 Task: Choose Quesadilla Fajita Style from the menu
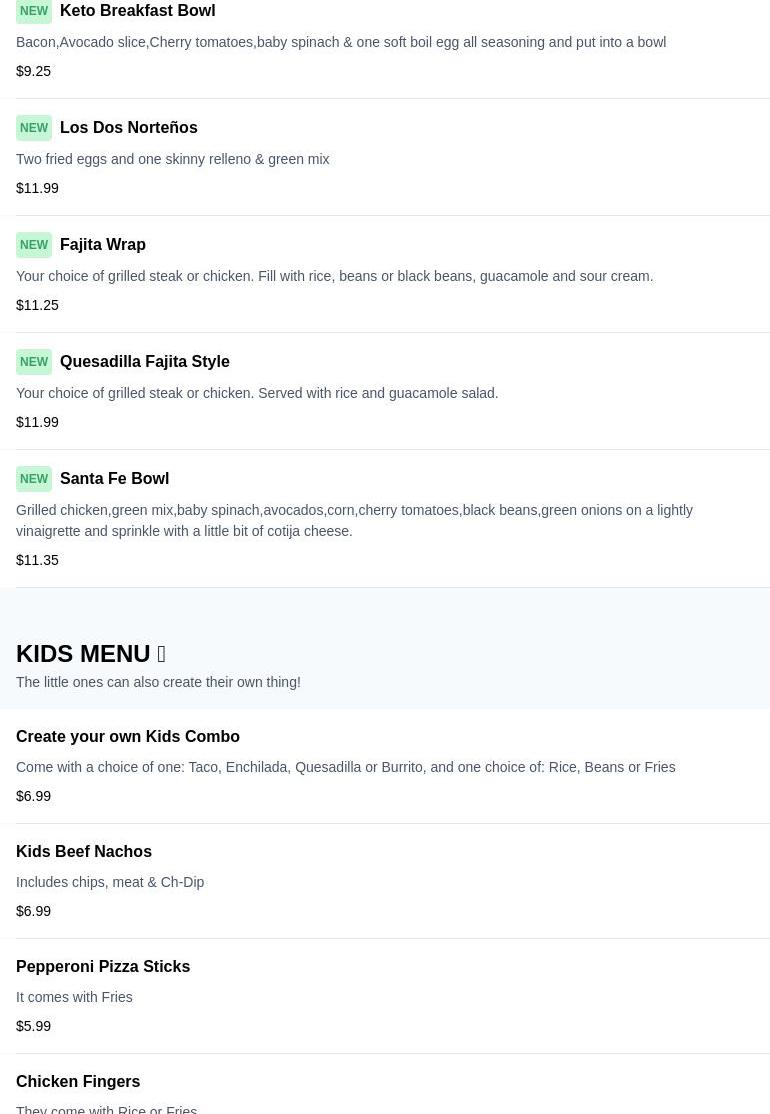pos(144,362)
